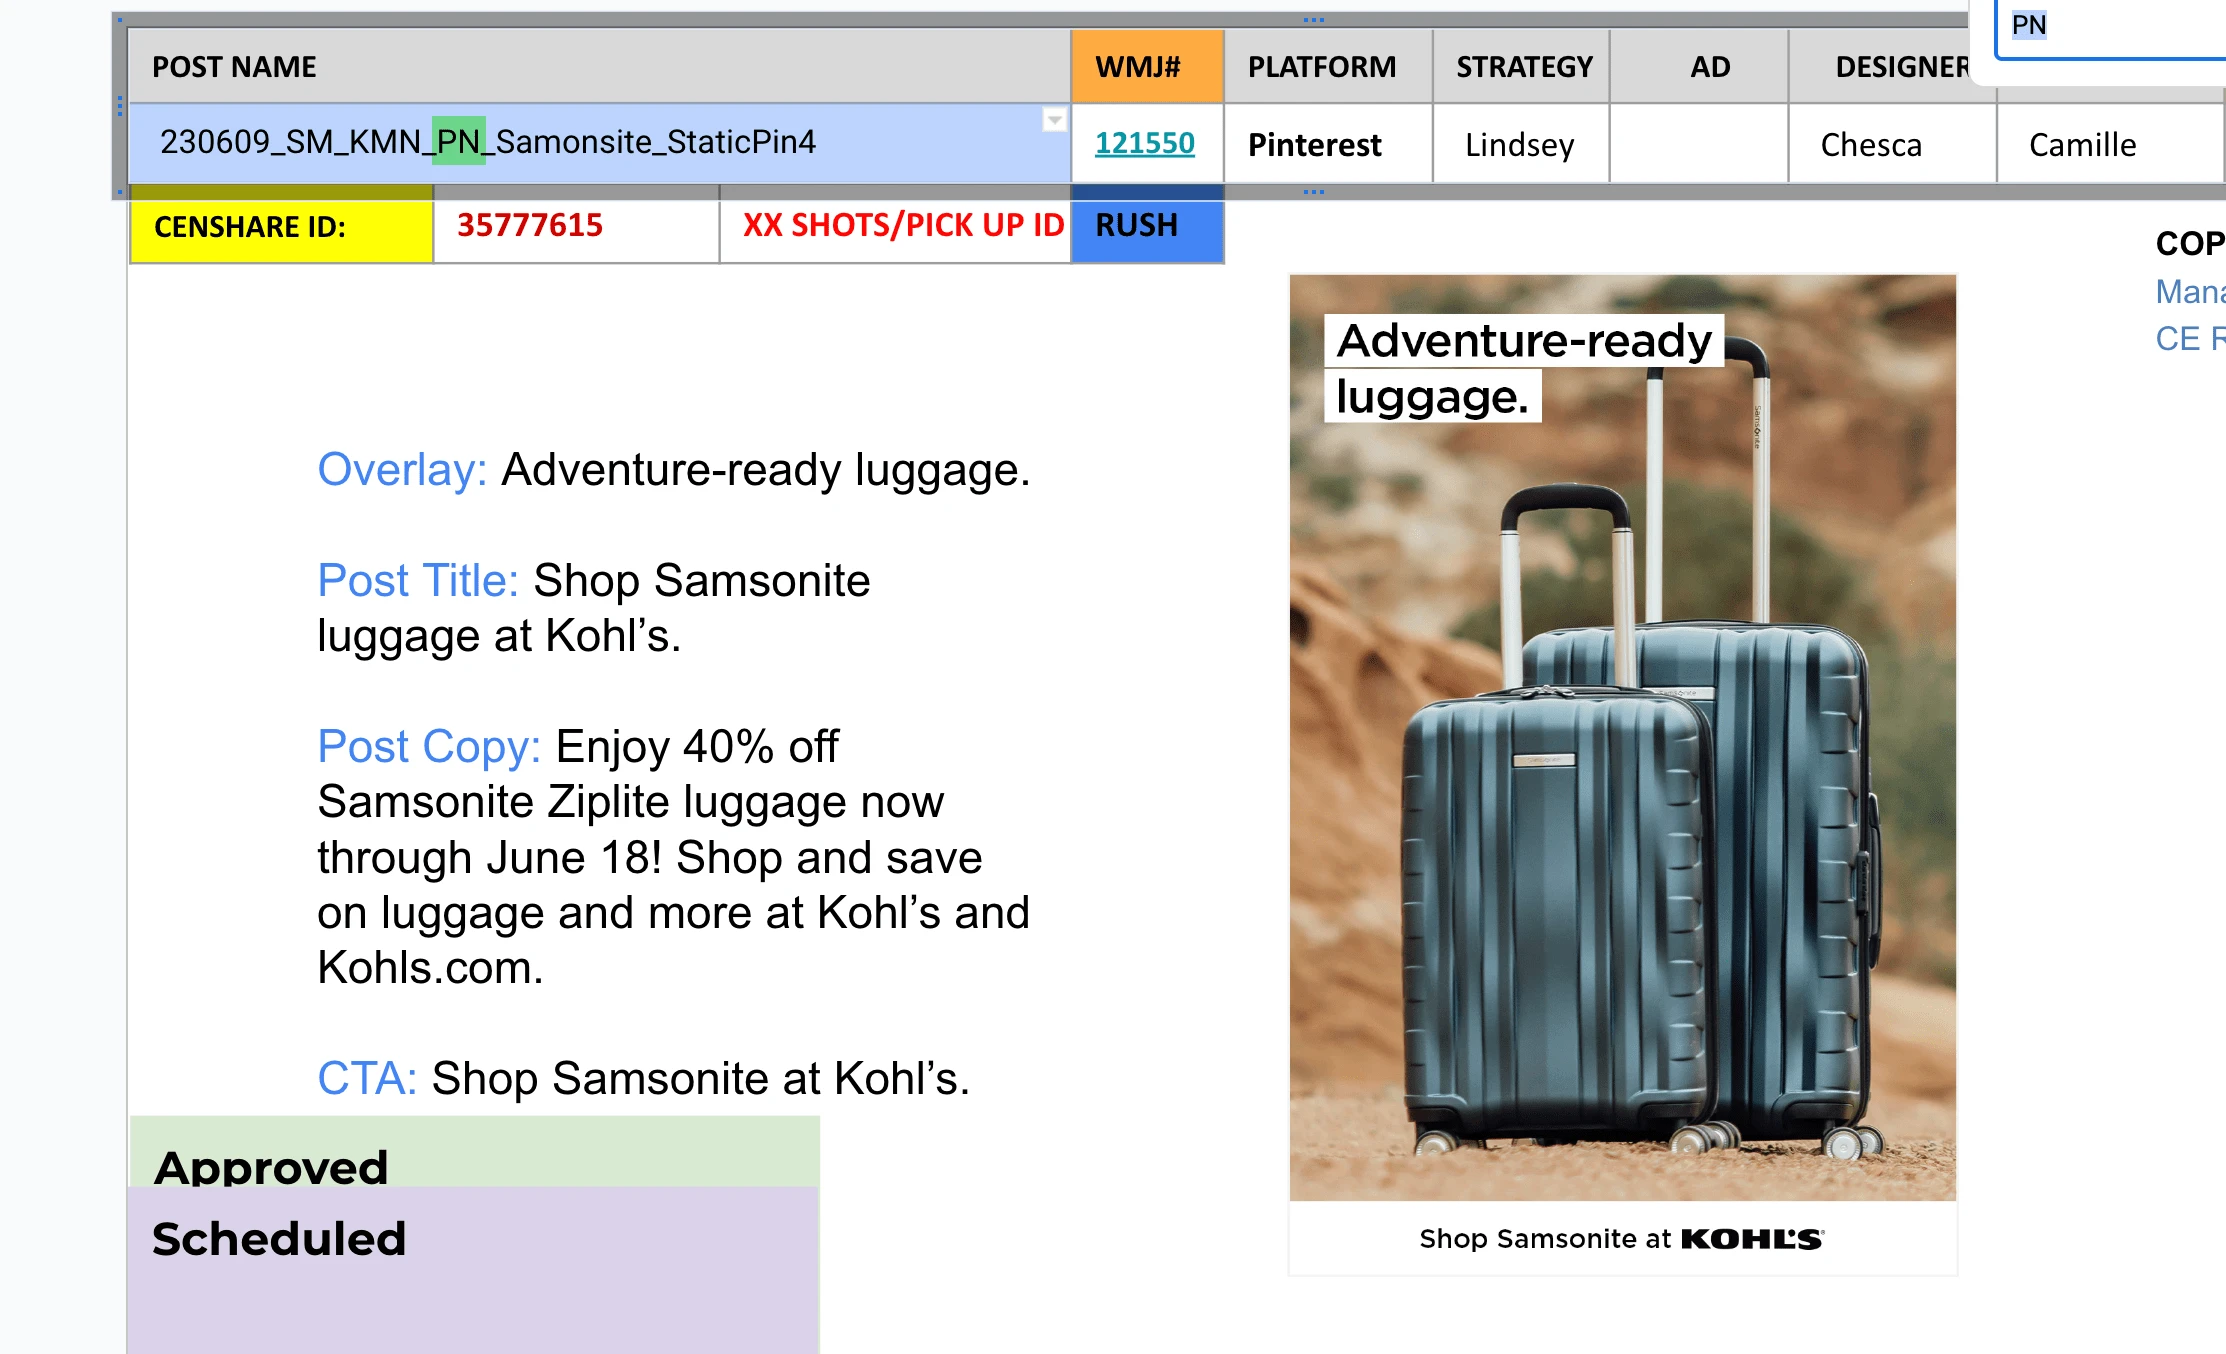Open the dropdown arrow in post name cell

click(x=1054, y=120)
